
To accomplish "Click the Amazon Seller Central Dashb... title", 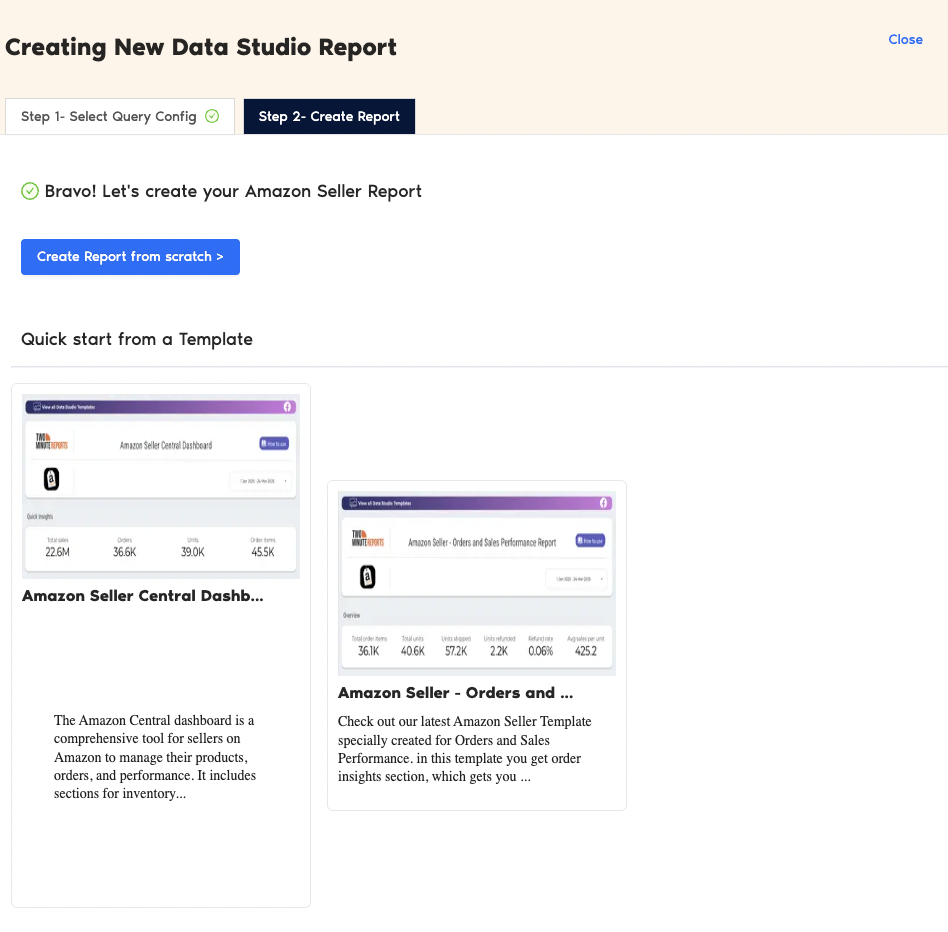I will [x=143, y=596].
